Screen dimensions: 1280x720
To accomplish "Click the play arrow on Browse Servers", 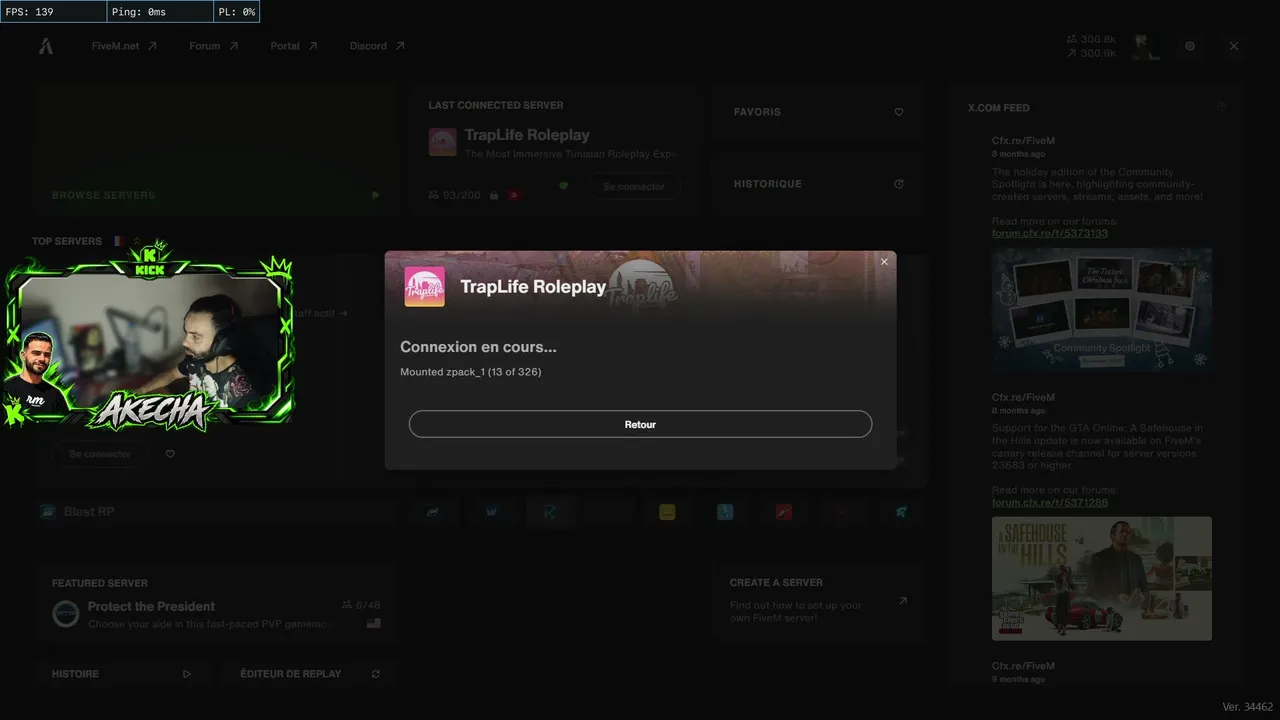I will [376, 195].
